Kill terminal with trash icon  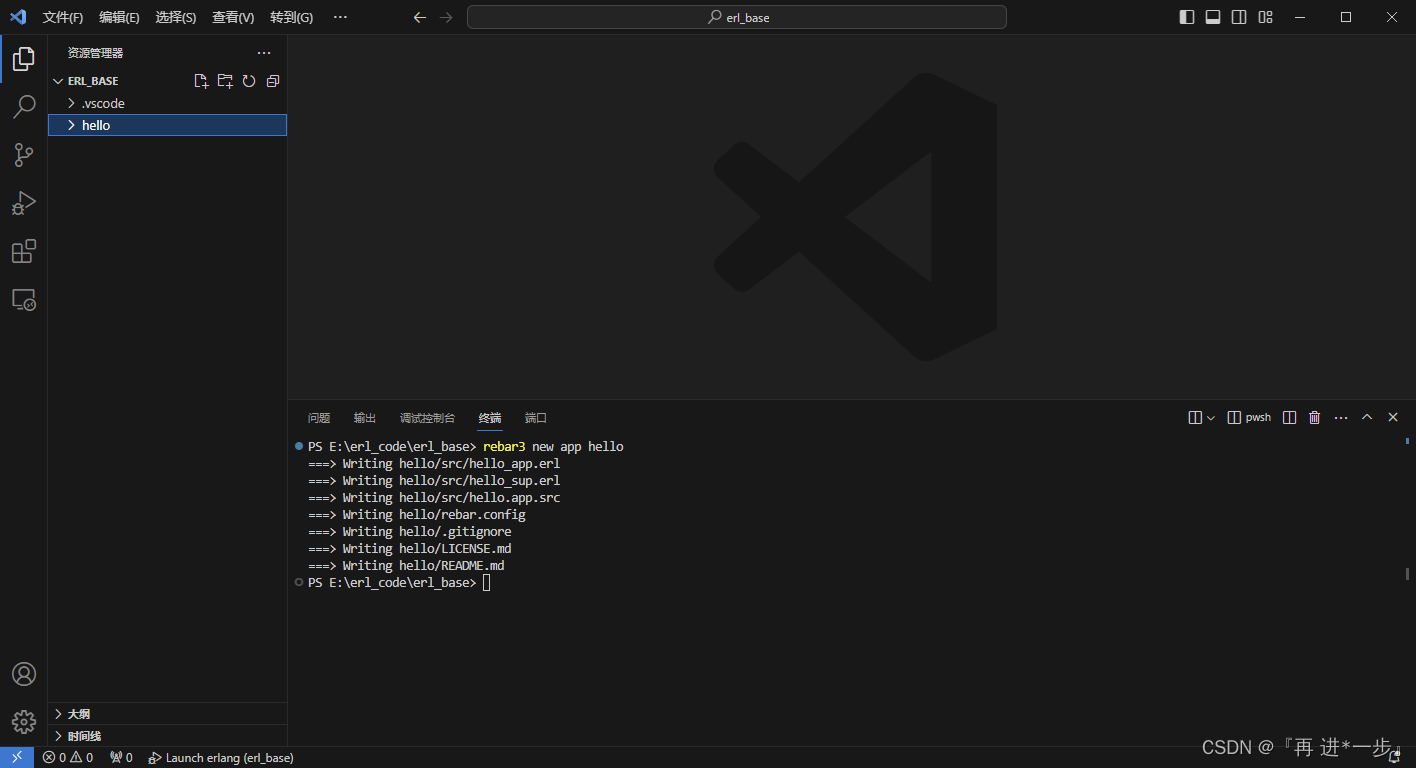[x=1315, y=418]
